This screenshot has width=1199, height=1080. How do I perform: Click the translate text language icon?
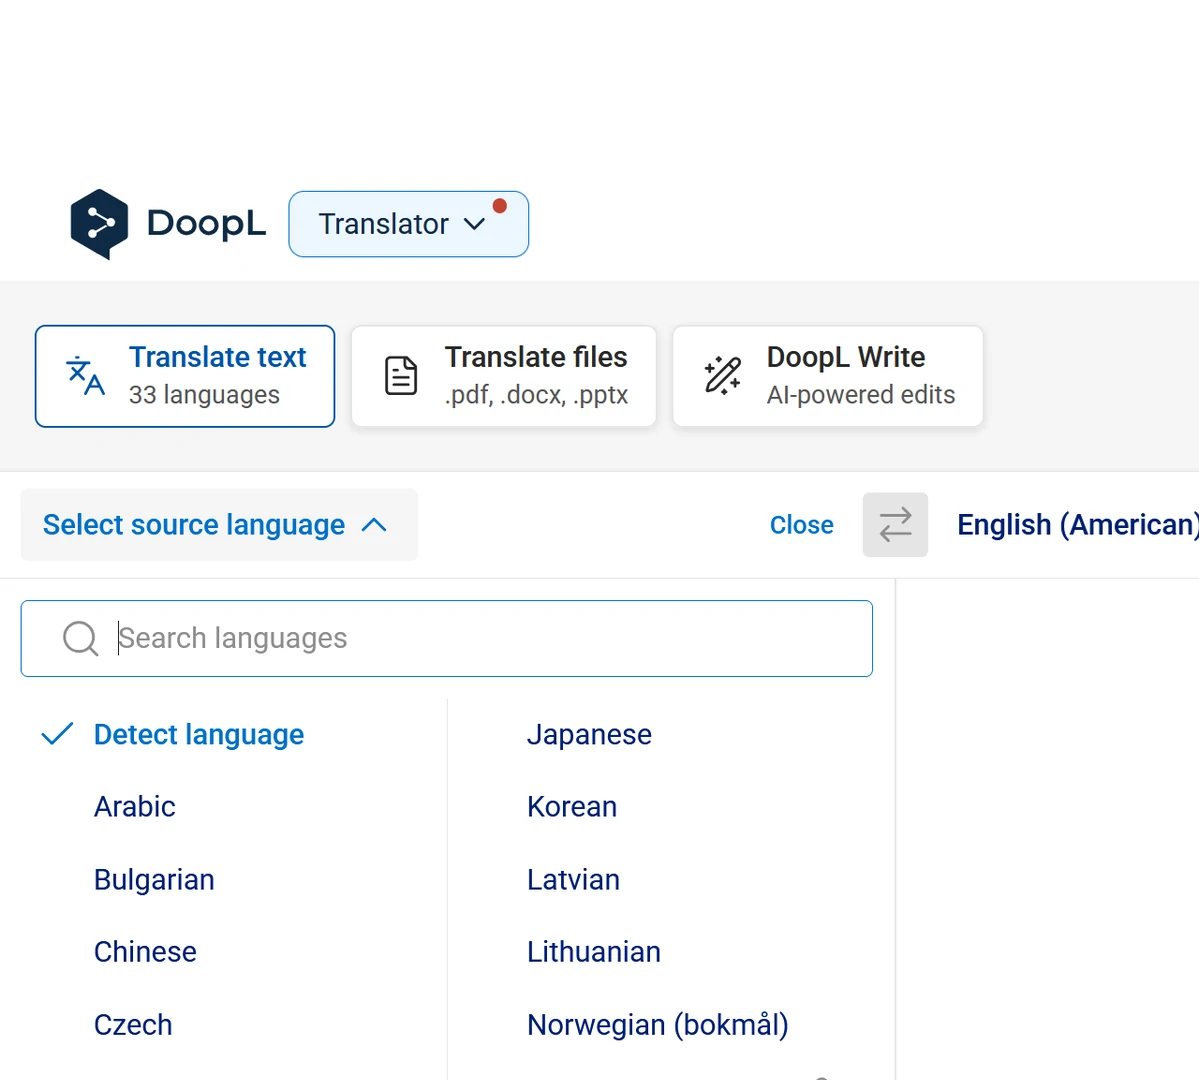pos(86,376)
